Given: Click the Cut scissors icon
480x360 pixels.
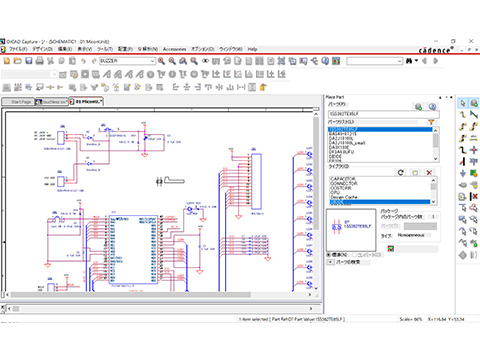Looking at the screenshot, I should coord(51,61).
